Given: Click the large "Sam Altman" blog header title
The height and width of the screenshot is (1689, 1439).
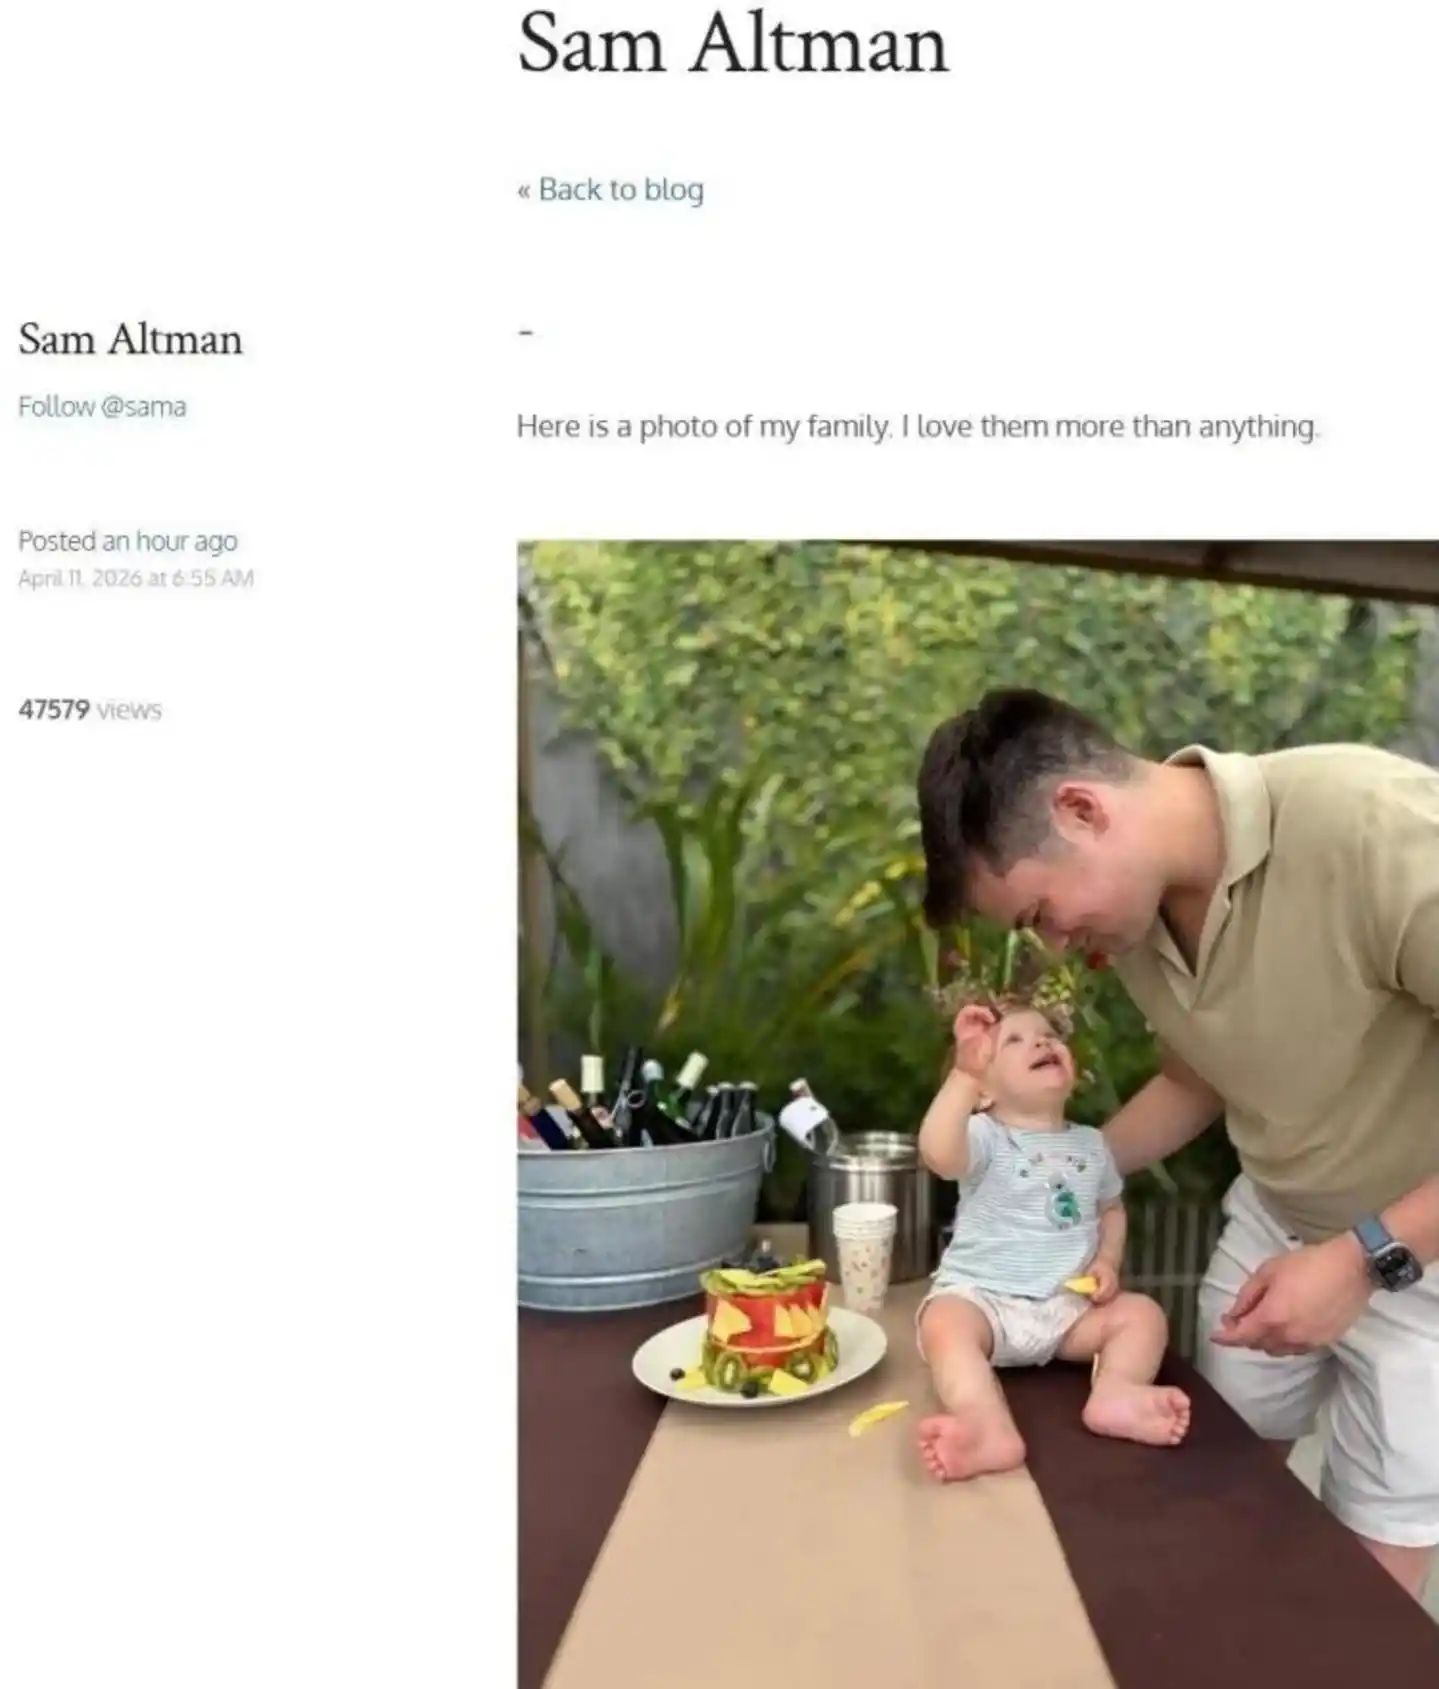Looking at the screenshot, I should click(x=733, y=45).
